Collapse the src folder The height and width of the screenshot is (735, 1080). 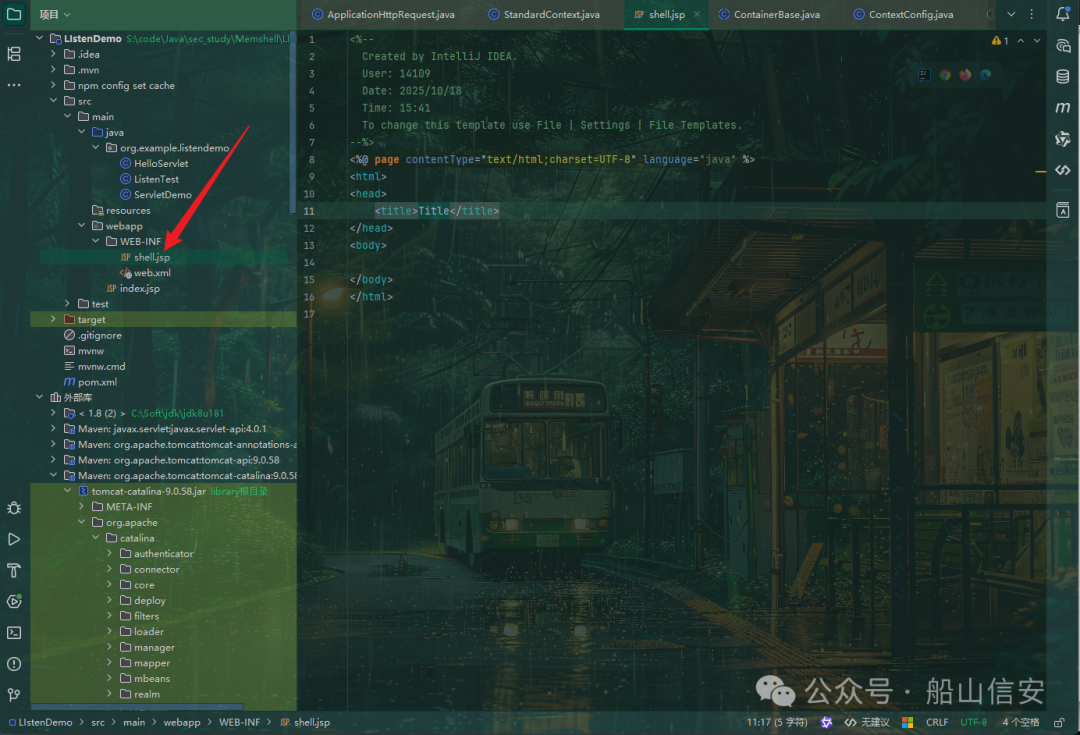53,101
